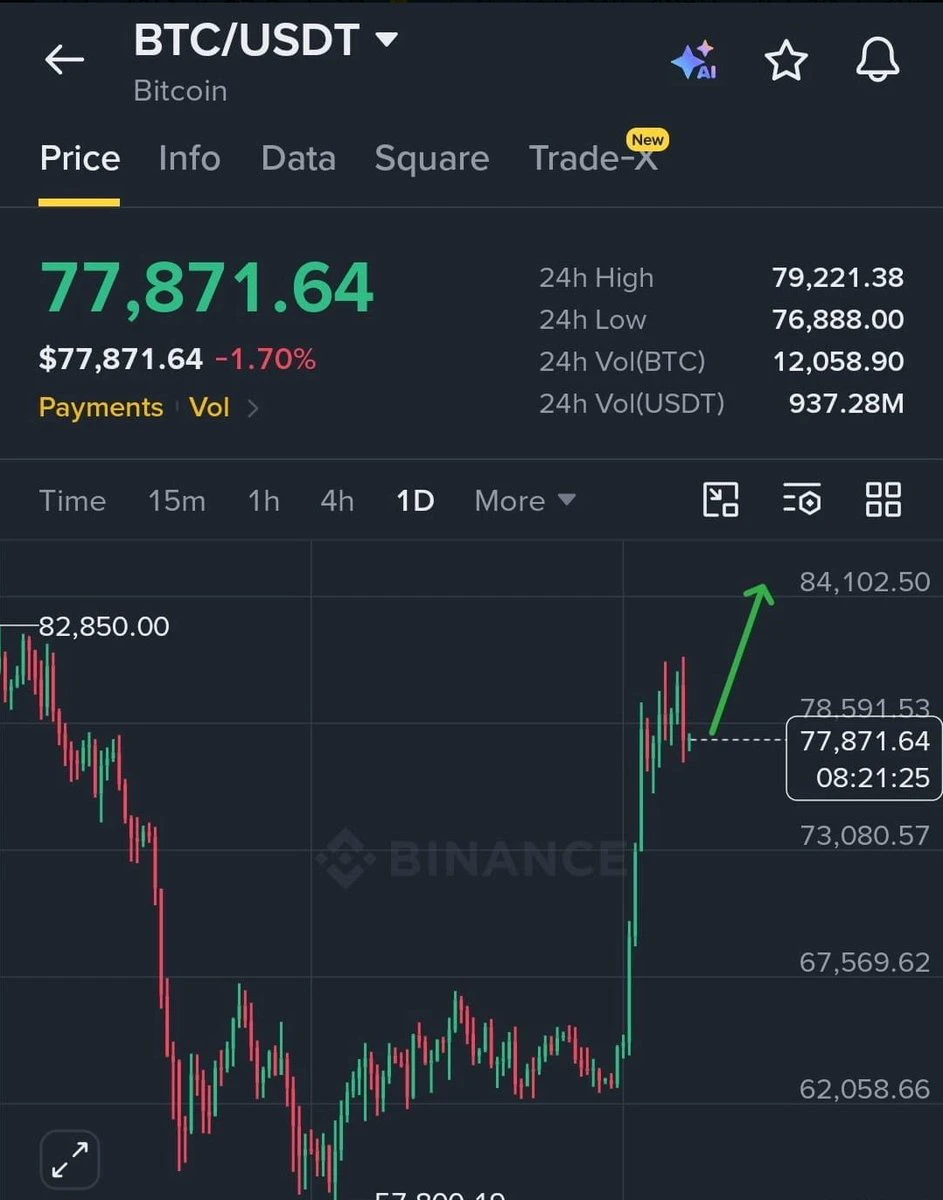Expand the More timeframes dropdown
The width and height of the screenshot is (943, 1200).
[x=525, y=500]
